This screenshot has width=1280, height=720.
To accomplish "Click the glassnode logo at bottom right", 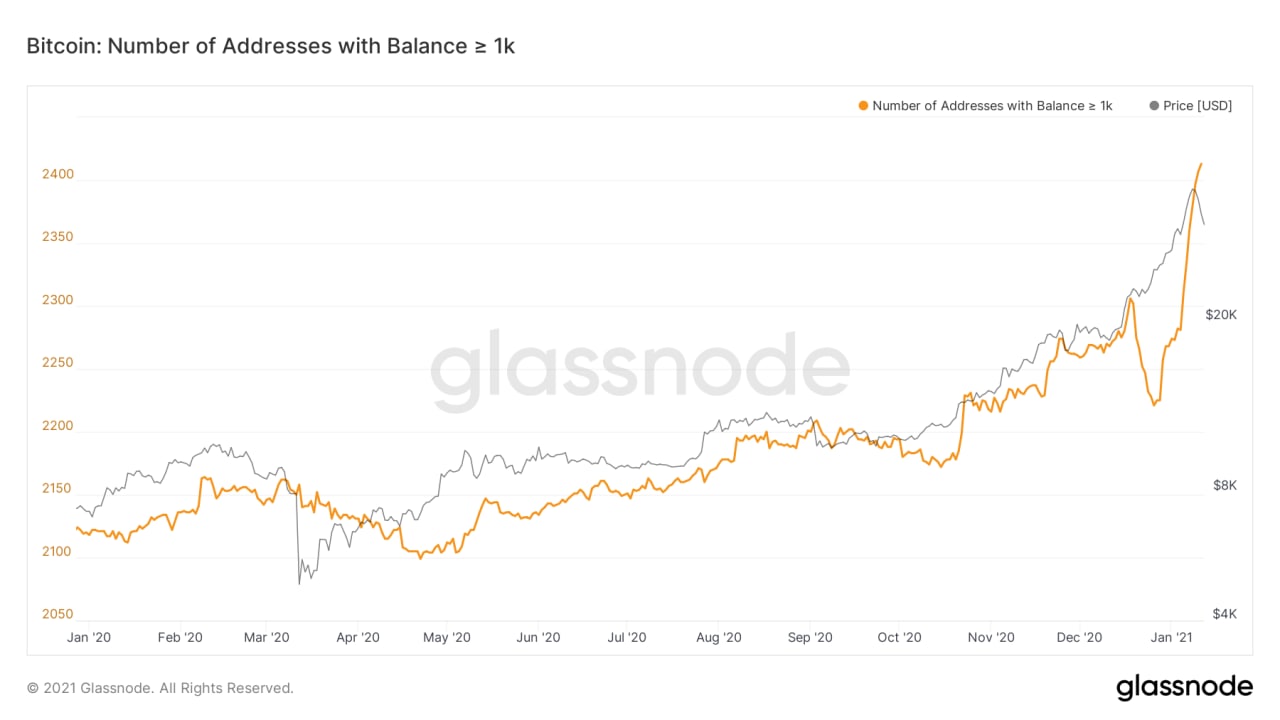I will [1184, 687].
